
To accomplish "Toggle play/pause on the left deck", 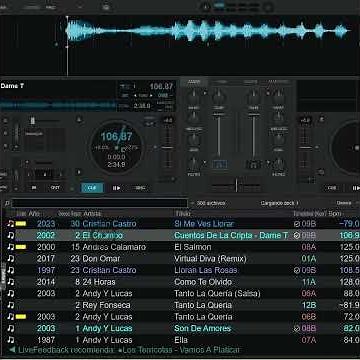I will coord(116,188).
